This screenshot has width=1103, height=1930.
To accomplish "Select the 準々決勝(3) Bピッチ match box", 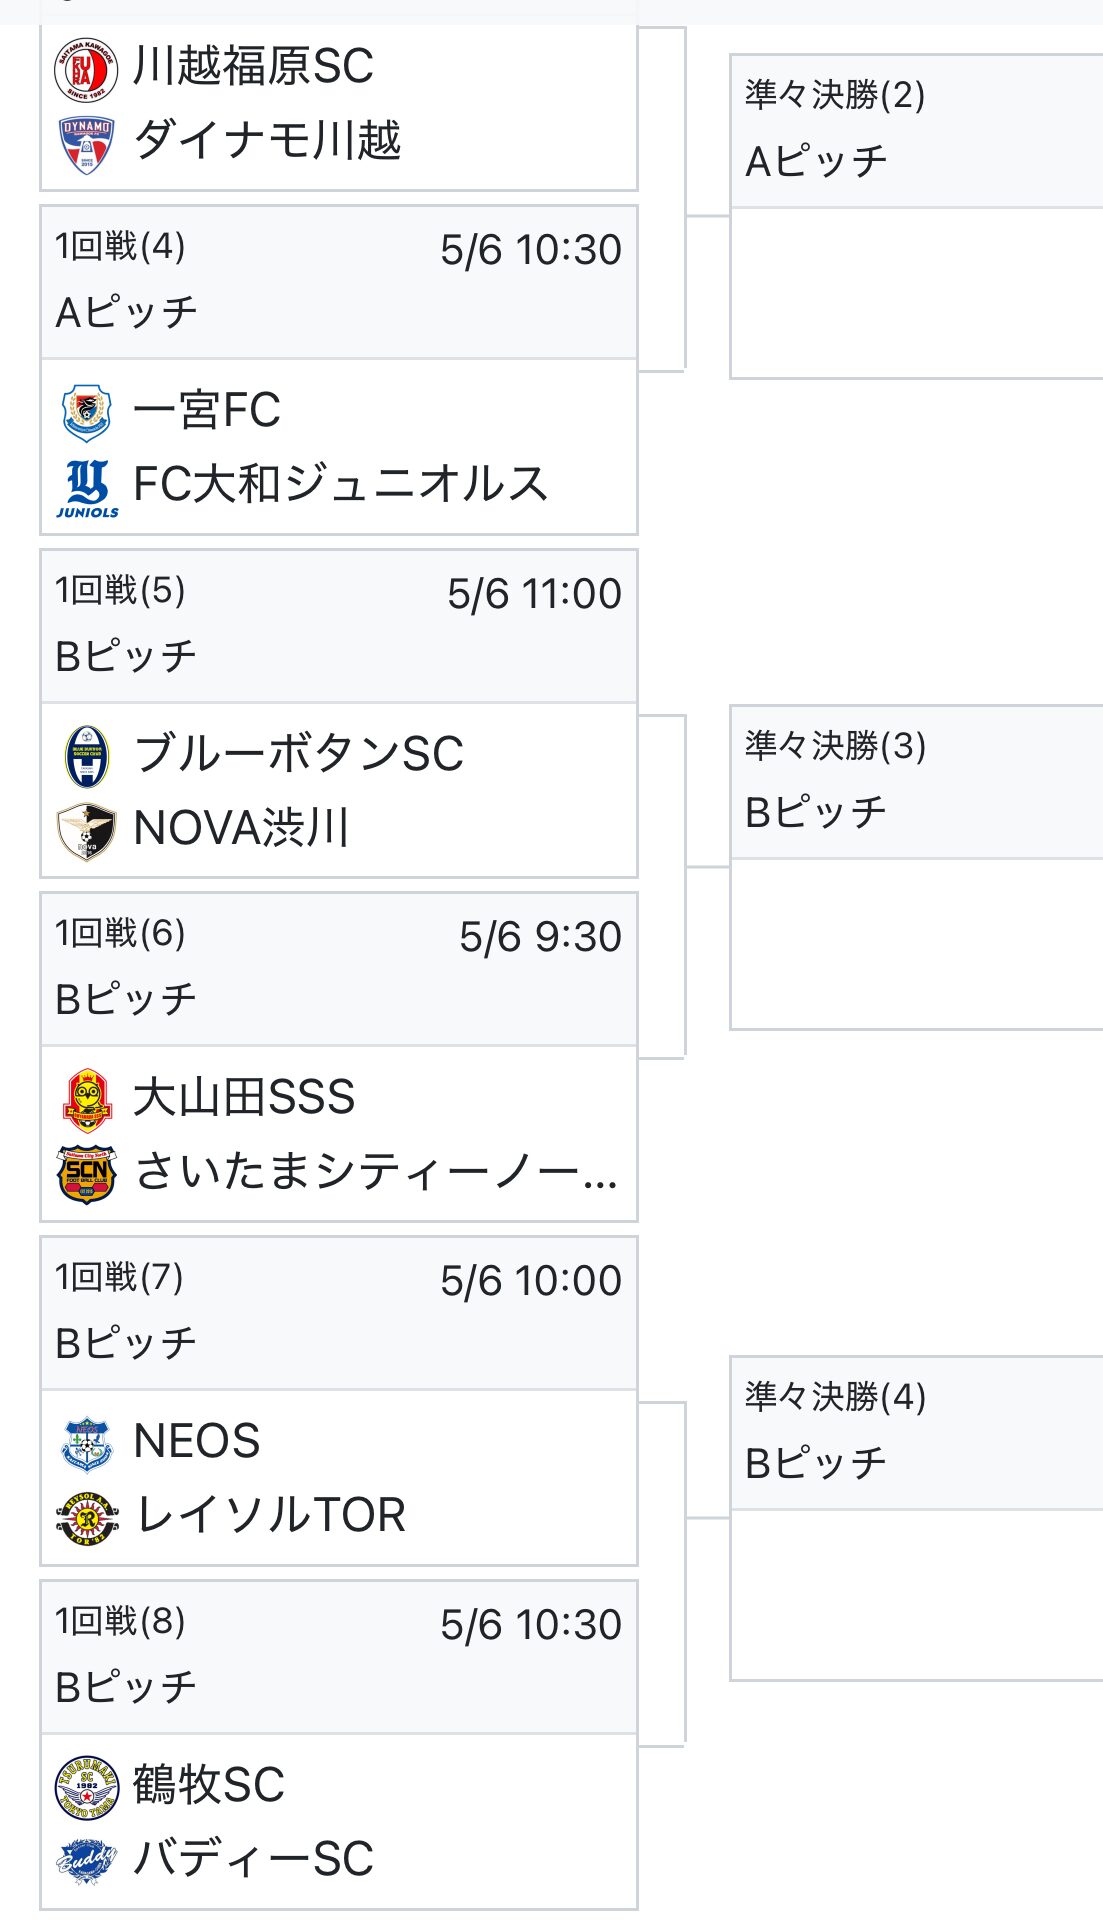I will 917,868.
